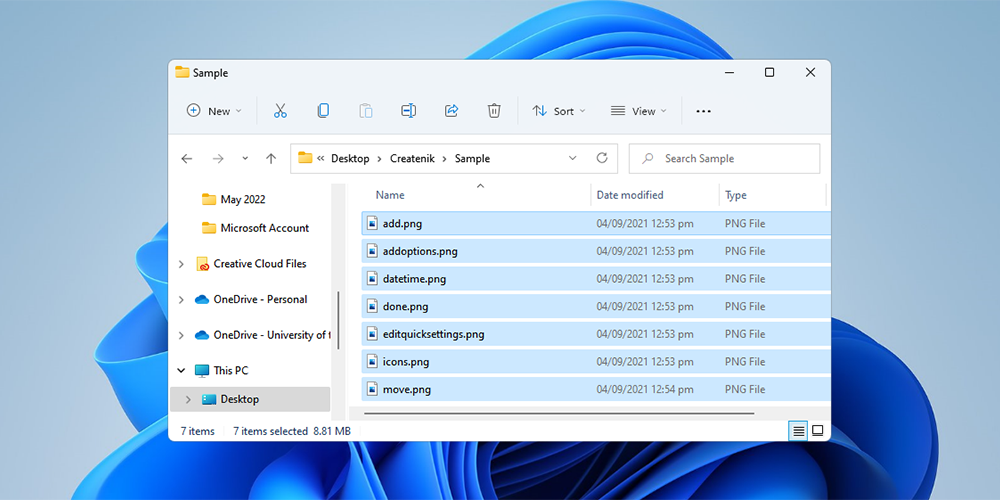Image resolution: width=1000 pixels, height=500 pixels.
Task: Open the See more ellipsis menu
Action: tap(703, 111)
